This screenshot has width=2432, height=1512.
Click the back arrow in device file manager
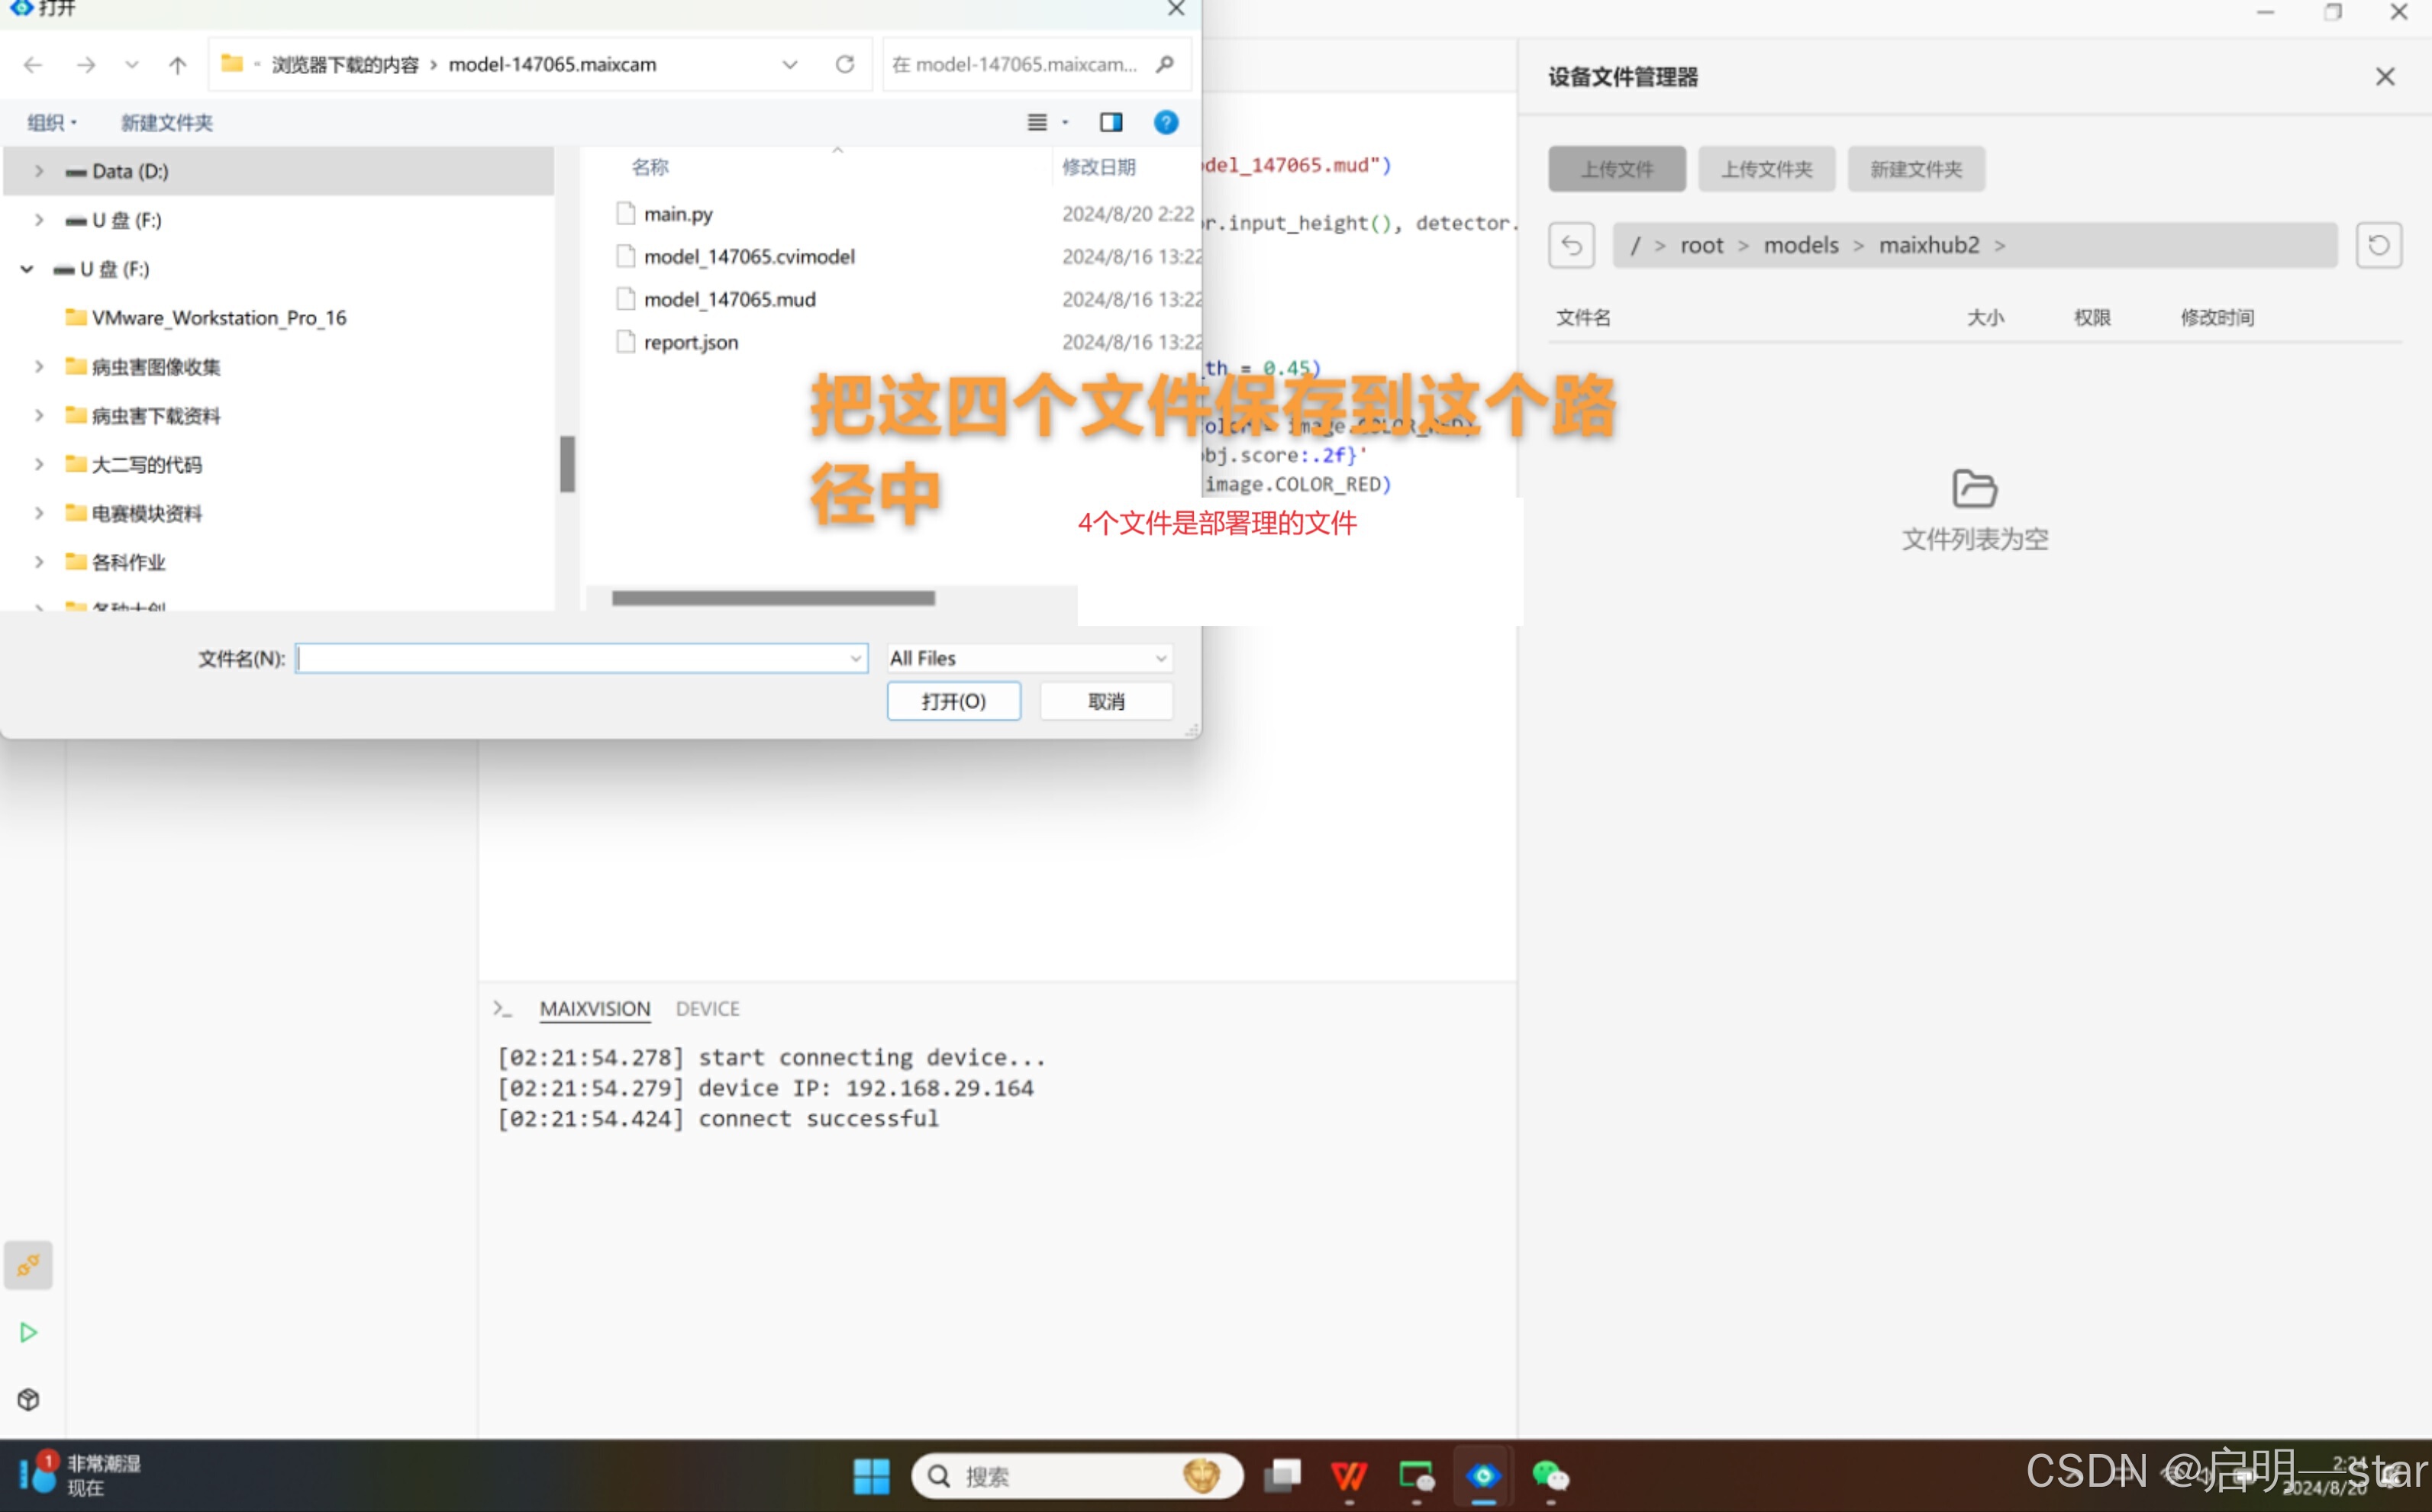tap(1571, 245)
